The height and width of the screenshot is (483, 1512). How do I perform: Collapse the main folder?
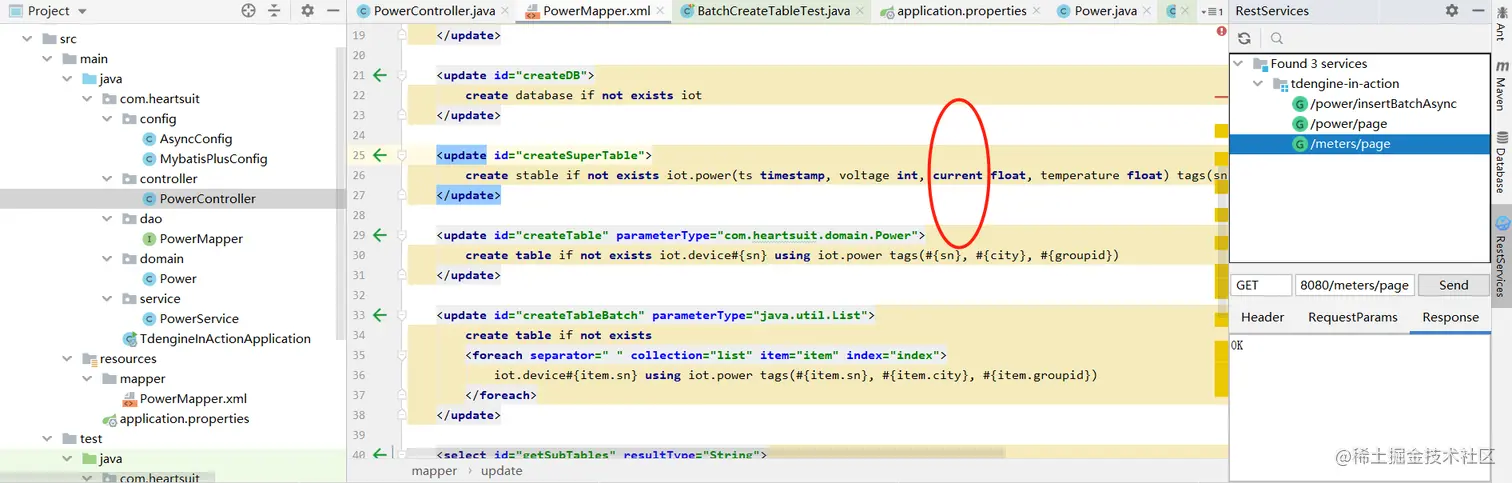47,59
